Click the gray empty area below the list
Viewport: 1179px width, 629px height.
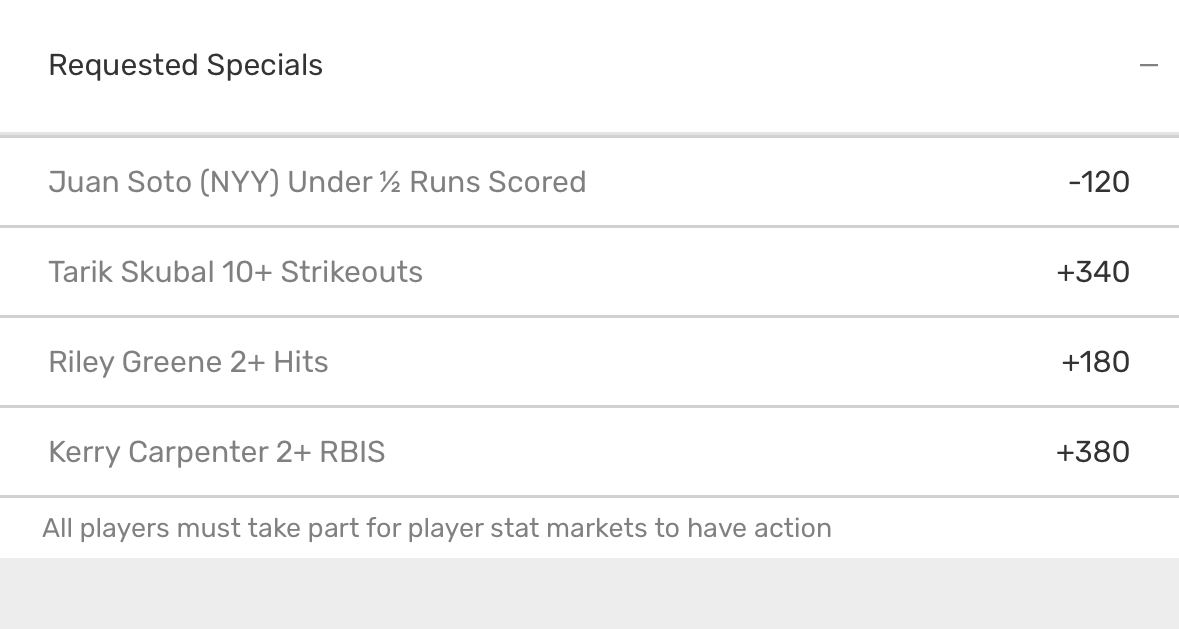point(589,593)
